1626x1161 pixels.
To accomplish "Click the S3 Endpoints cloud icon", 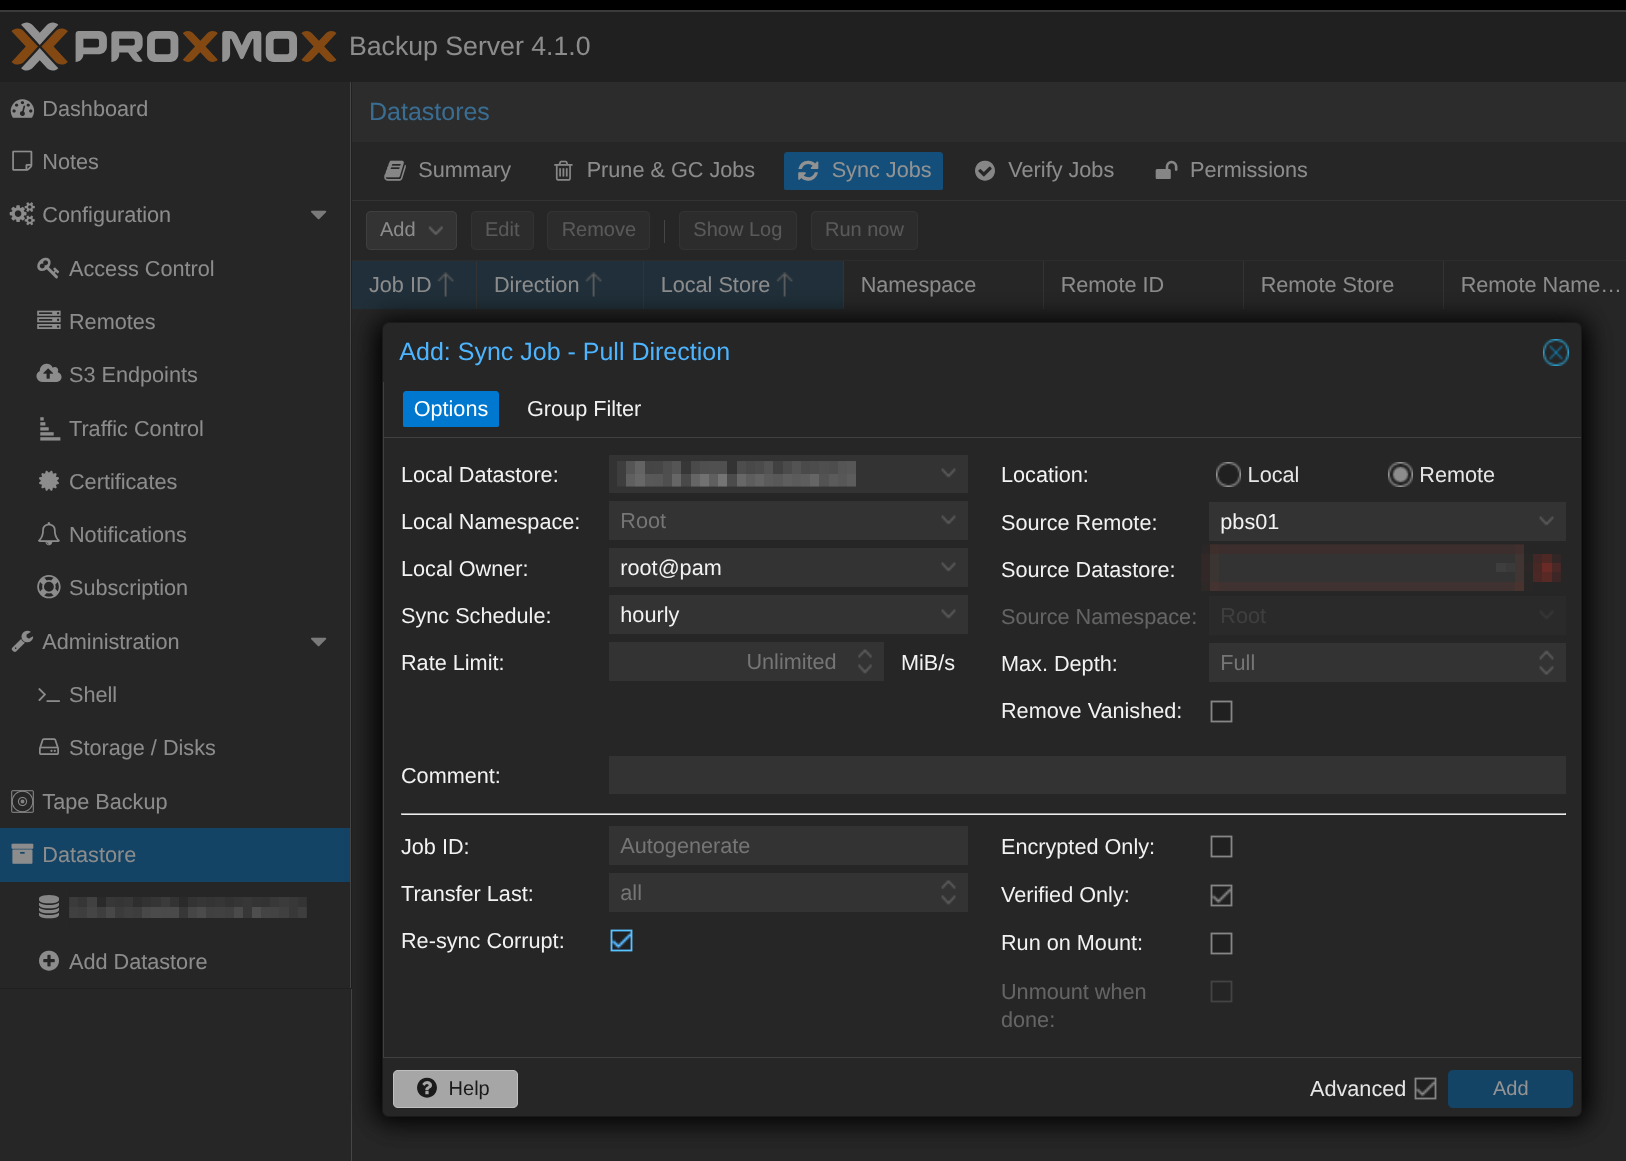I will (x=48, y=374).
